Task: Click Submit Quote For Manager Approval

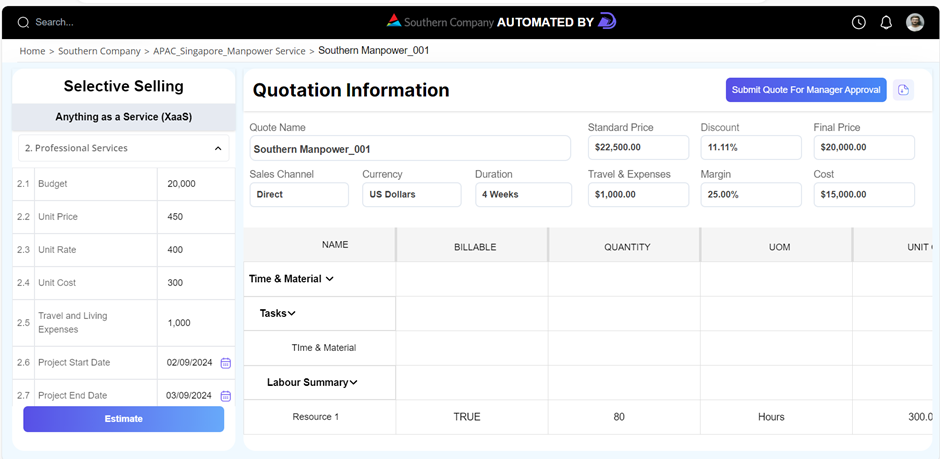Action: (x=805, y=90)
